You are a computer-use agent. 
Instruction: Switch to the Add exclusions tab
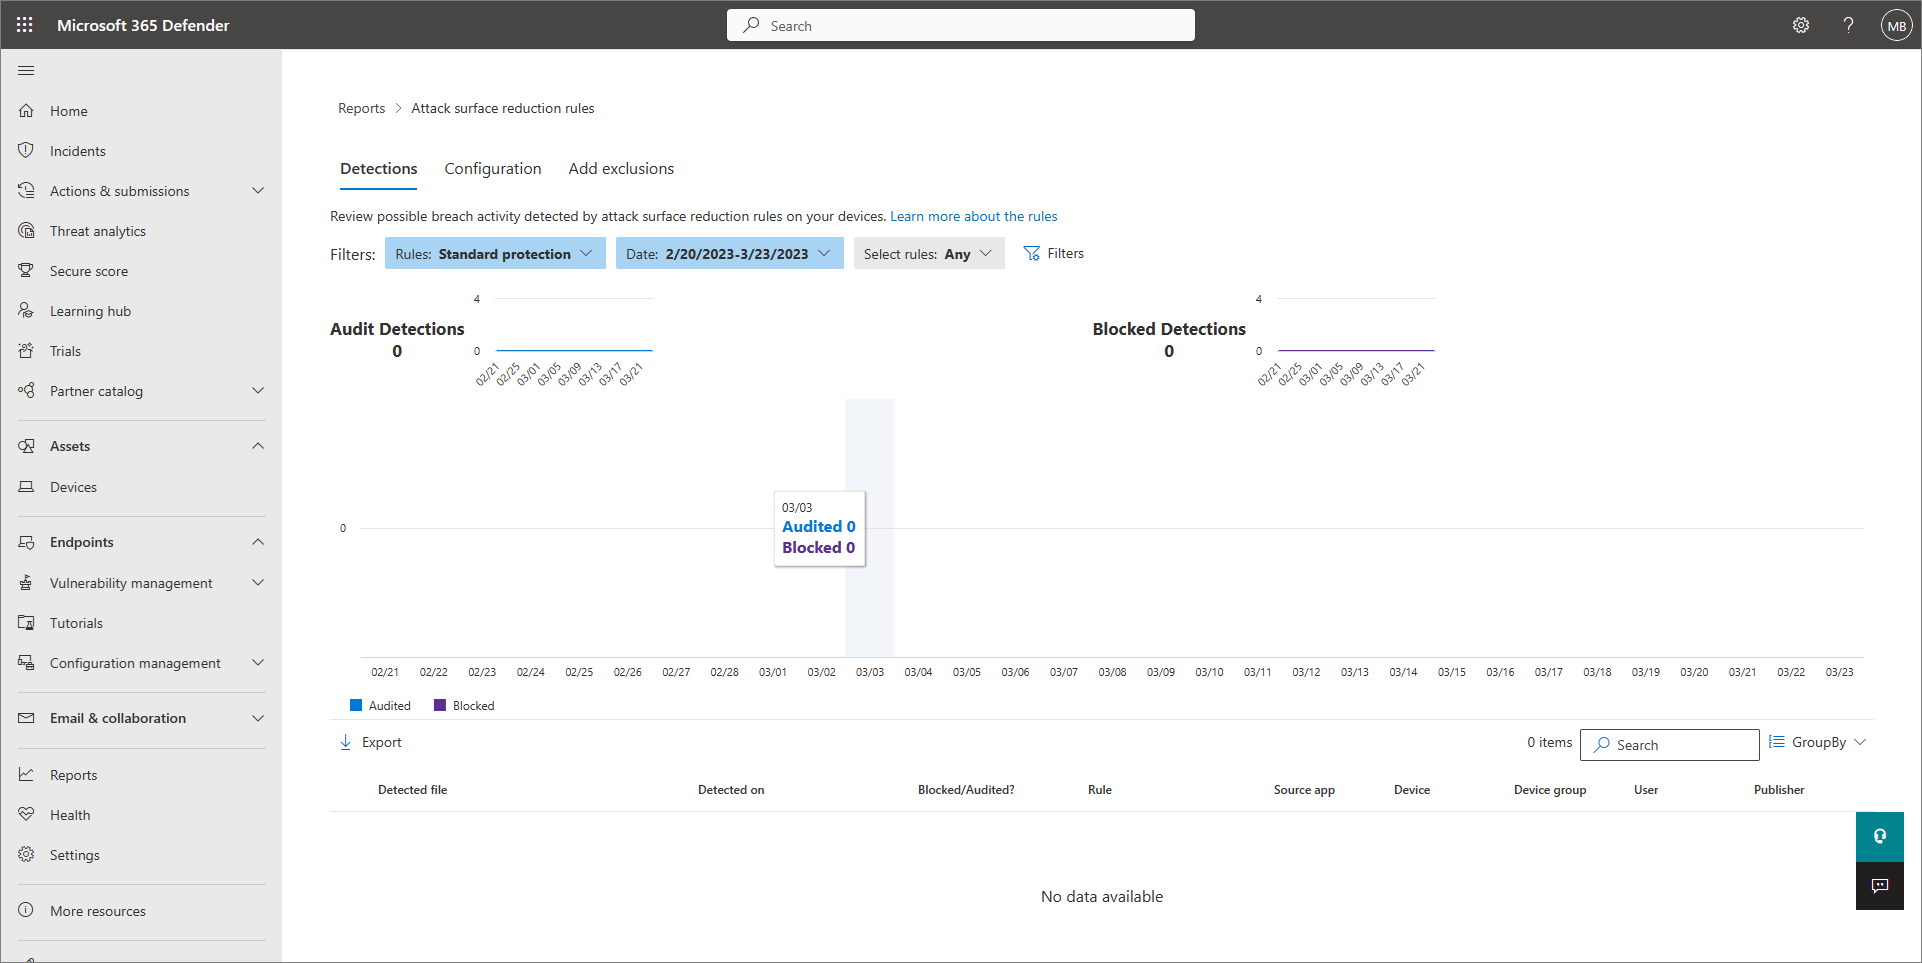[621, 169]
